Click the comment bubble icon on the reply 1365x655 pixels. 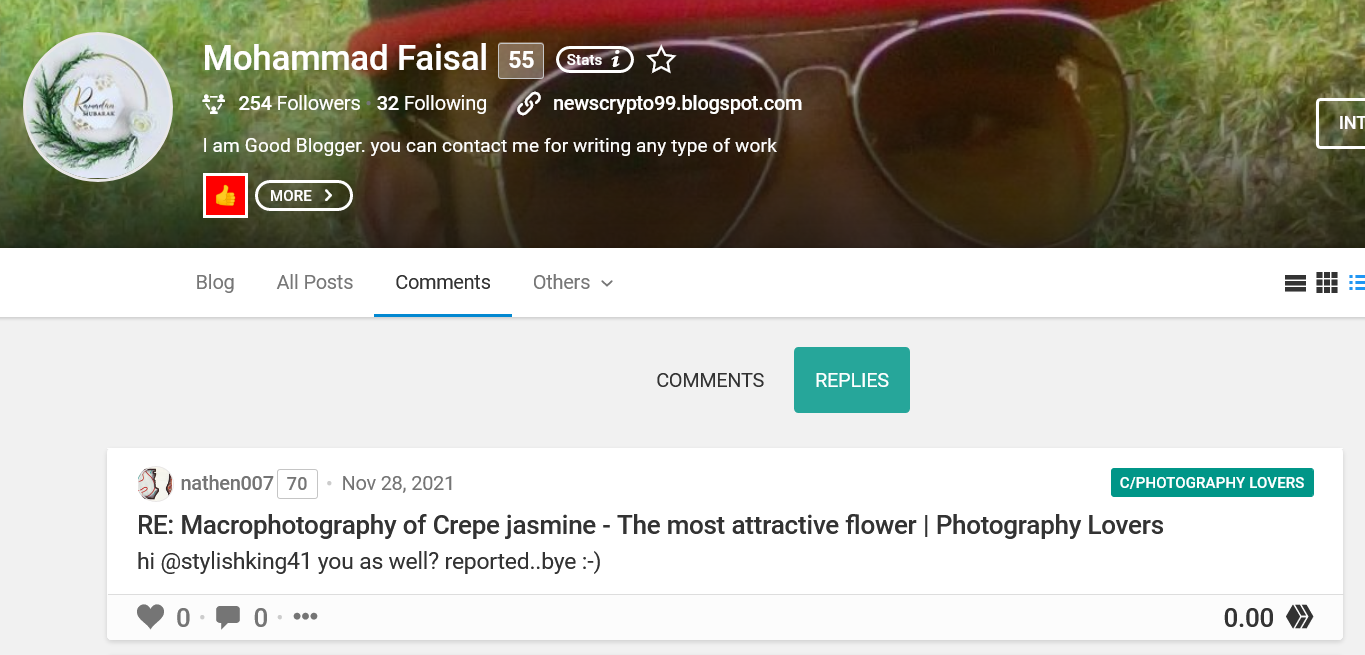(228, 616)
